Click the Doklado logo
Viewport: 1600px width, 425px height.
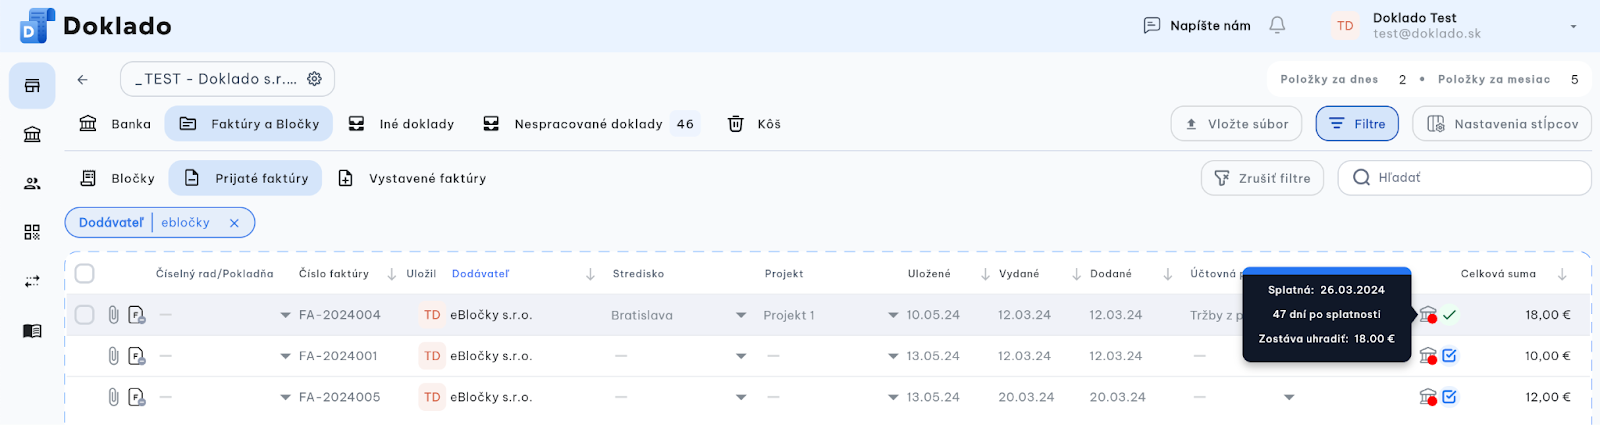coord(95,26)
